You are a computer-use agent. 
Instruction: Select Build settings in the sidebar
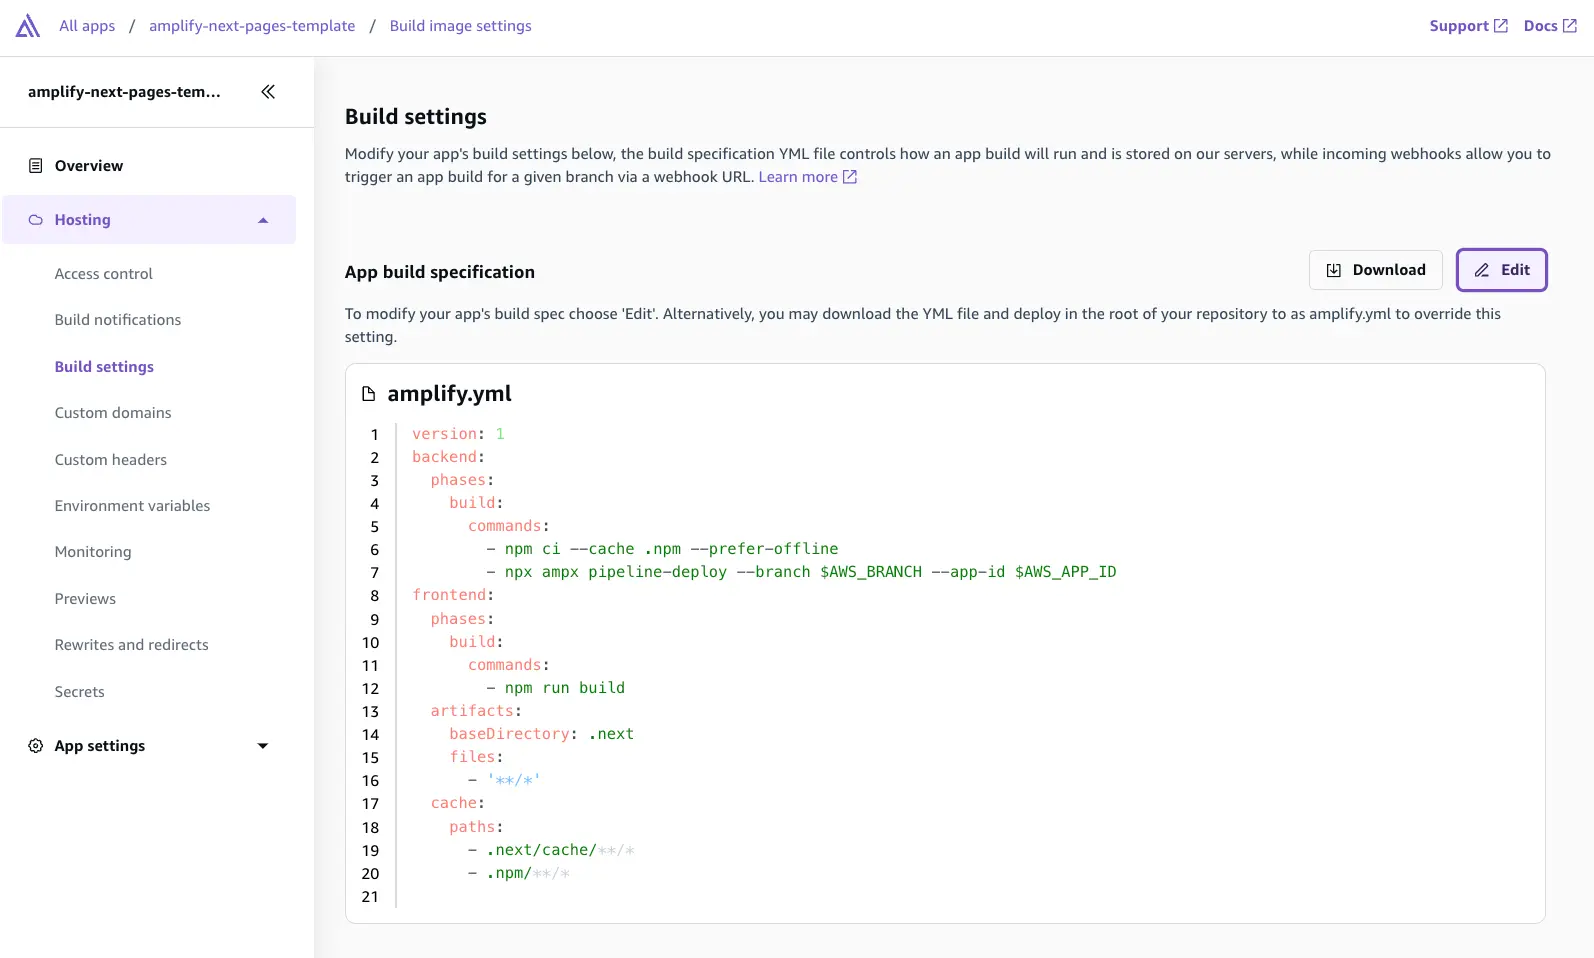click(x=104, y=367)
